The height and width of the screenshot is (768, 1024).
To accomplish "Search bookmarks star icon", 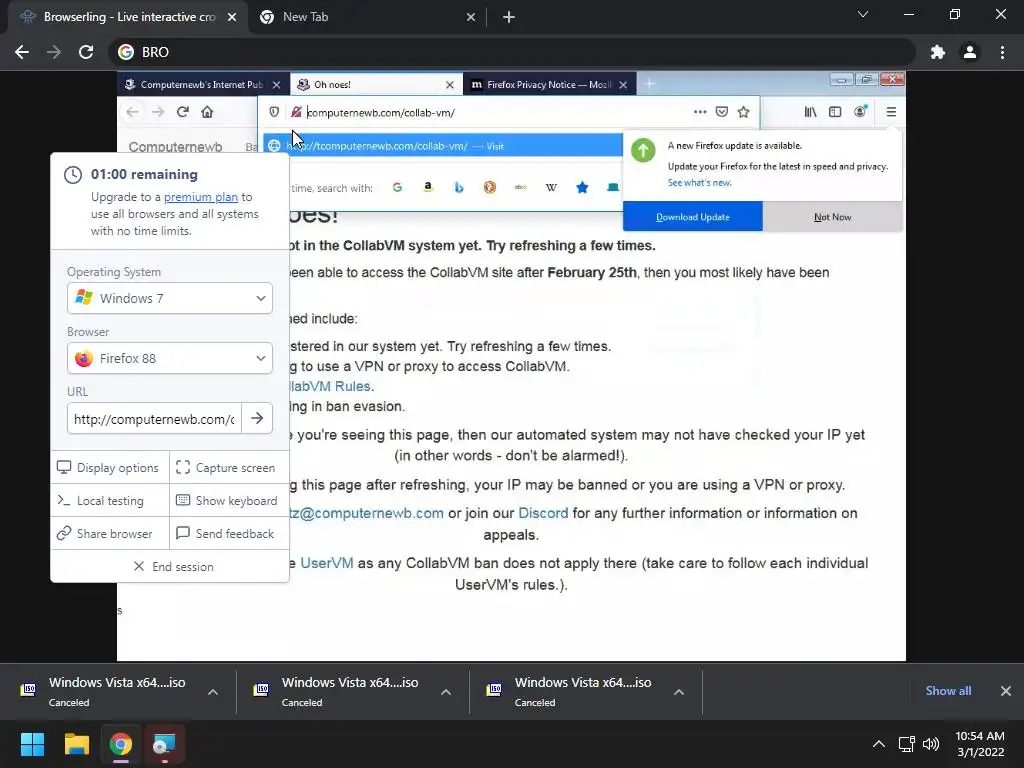I will [x=582, y=187].
